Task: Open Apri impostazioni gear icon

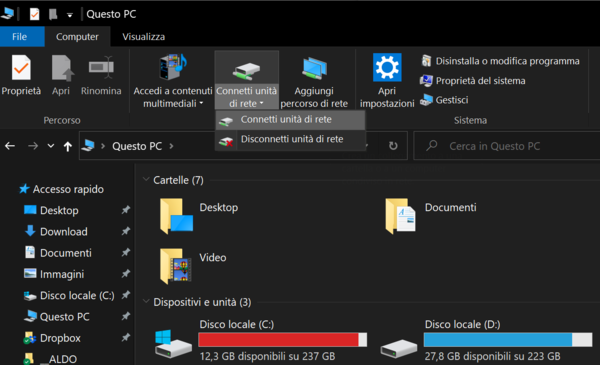Action: (387, 67)
